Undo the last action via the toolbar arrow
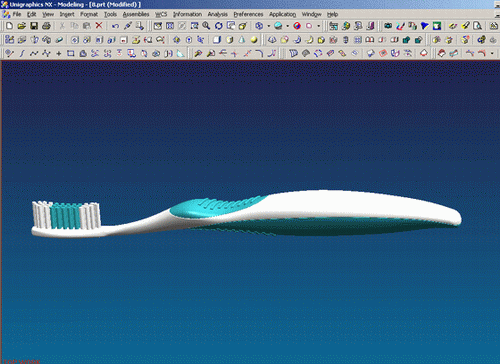The image size is (500, 364). point(115,26)
